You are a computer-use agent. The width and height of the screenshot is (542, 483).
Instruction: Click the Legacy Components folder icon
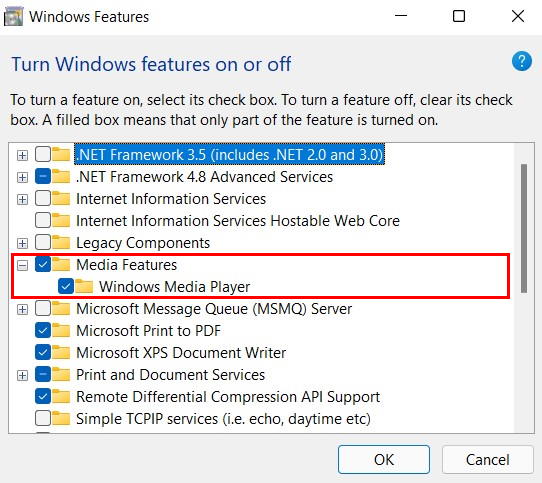[61, 242]
